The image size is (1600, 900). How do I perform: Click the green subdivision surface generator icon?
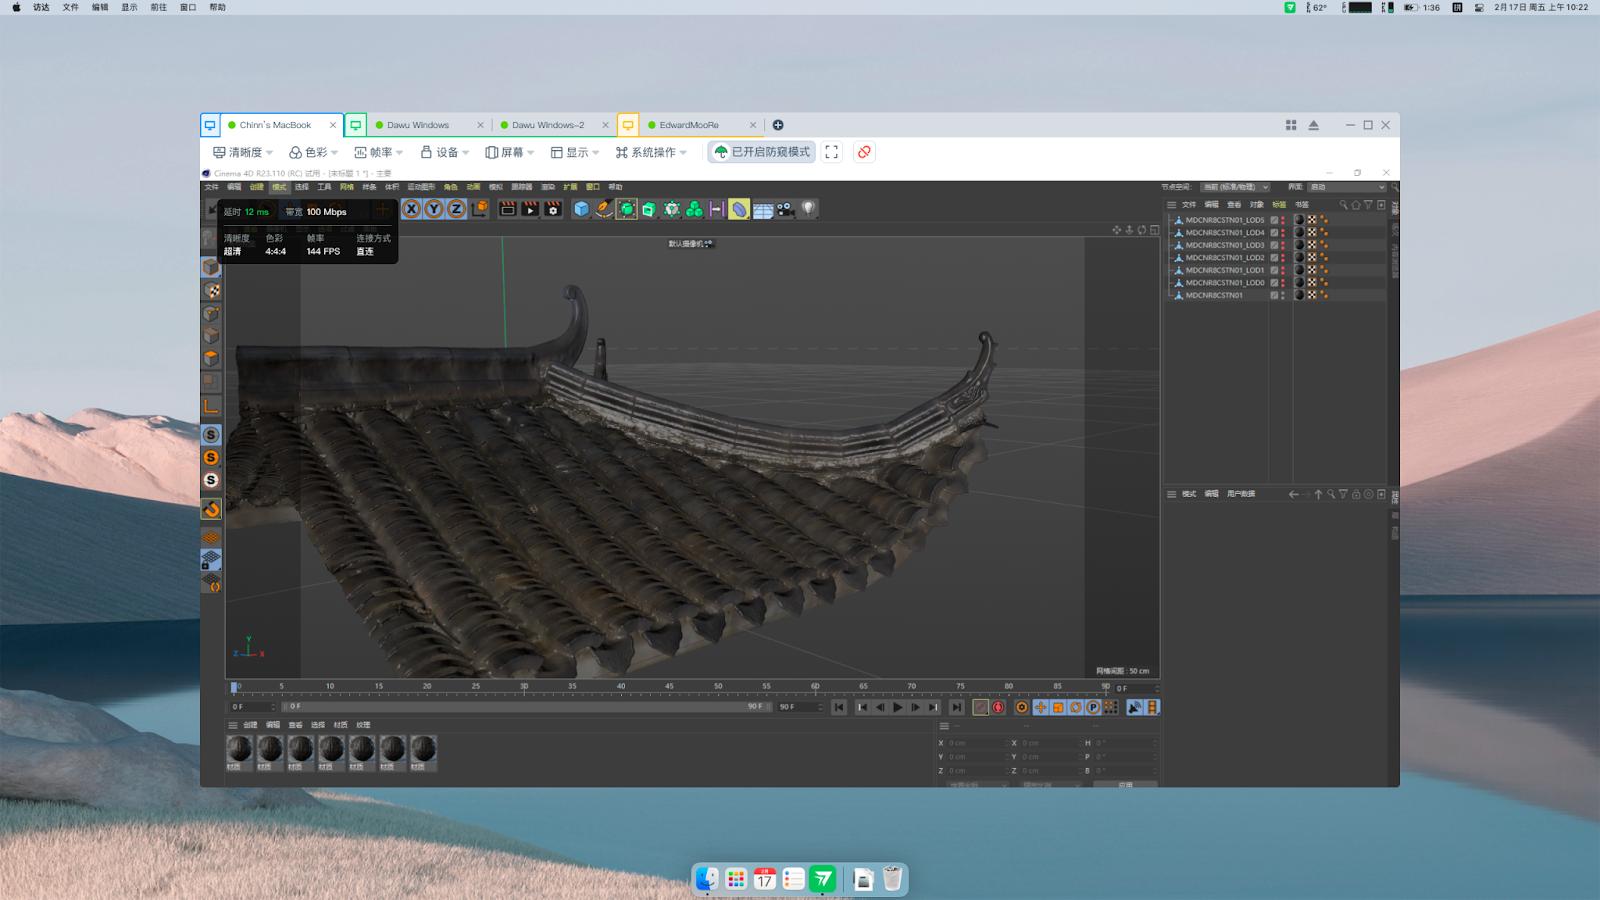[627, 209]
